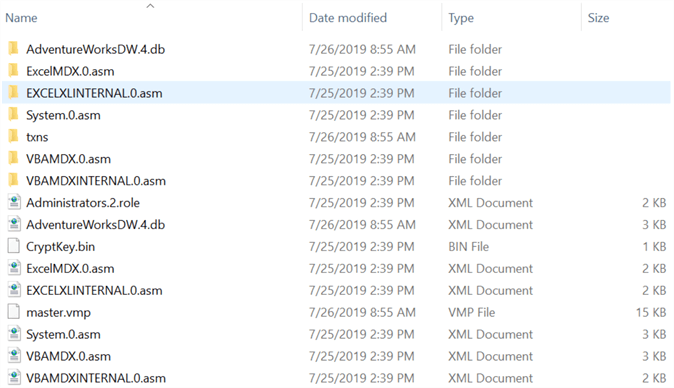
Task: Select the CryptKey.bin file name
Action: [x=60, y=247]
